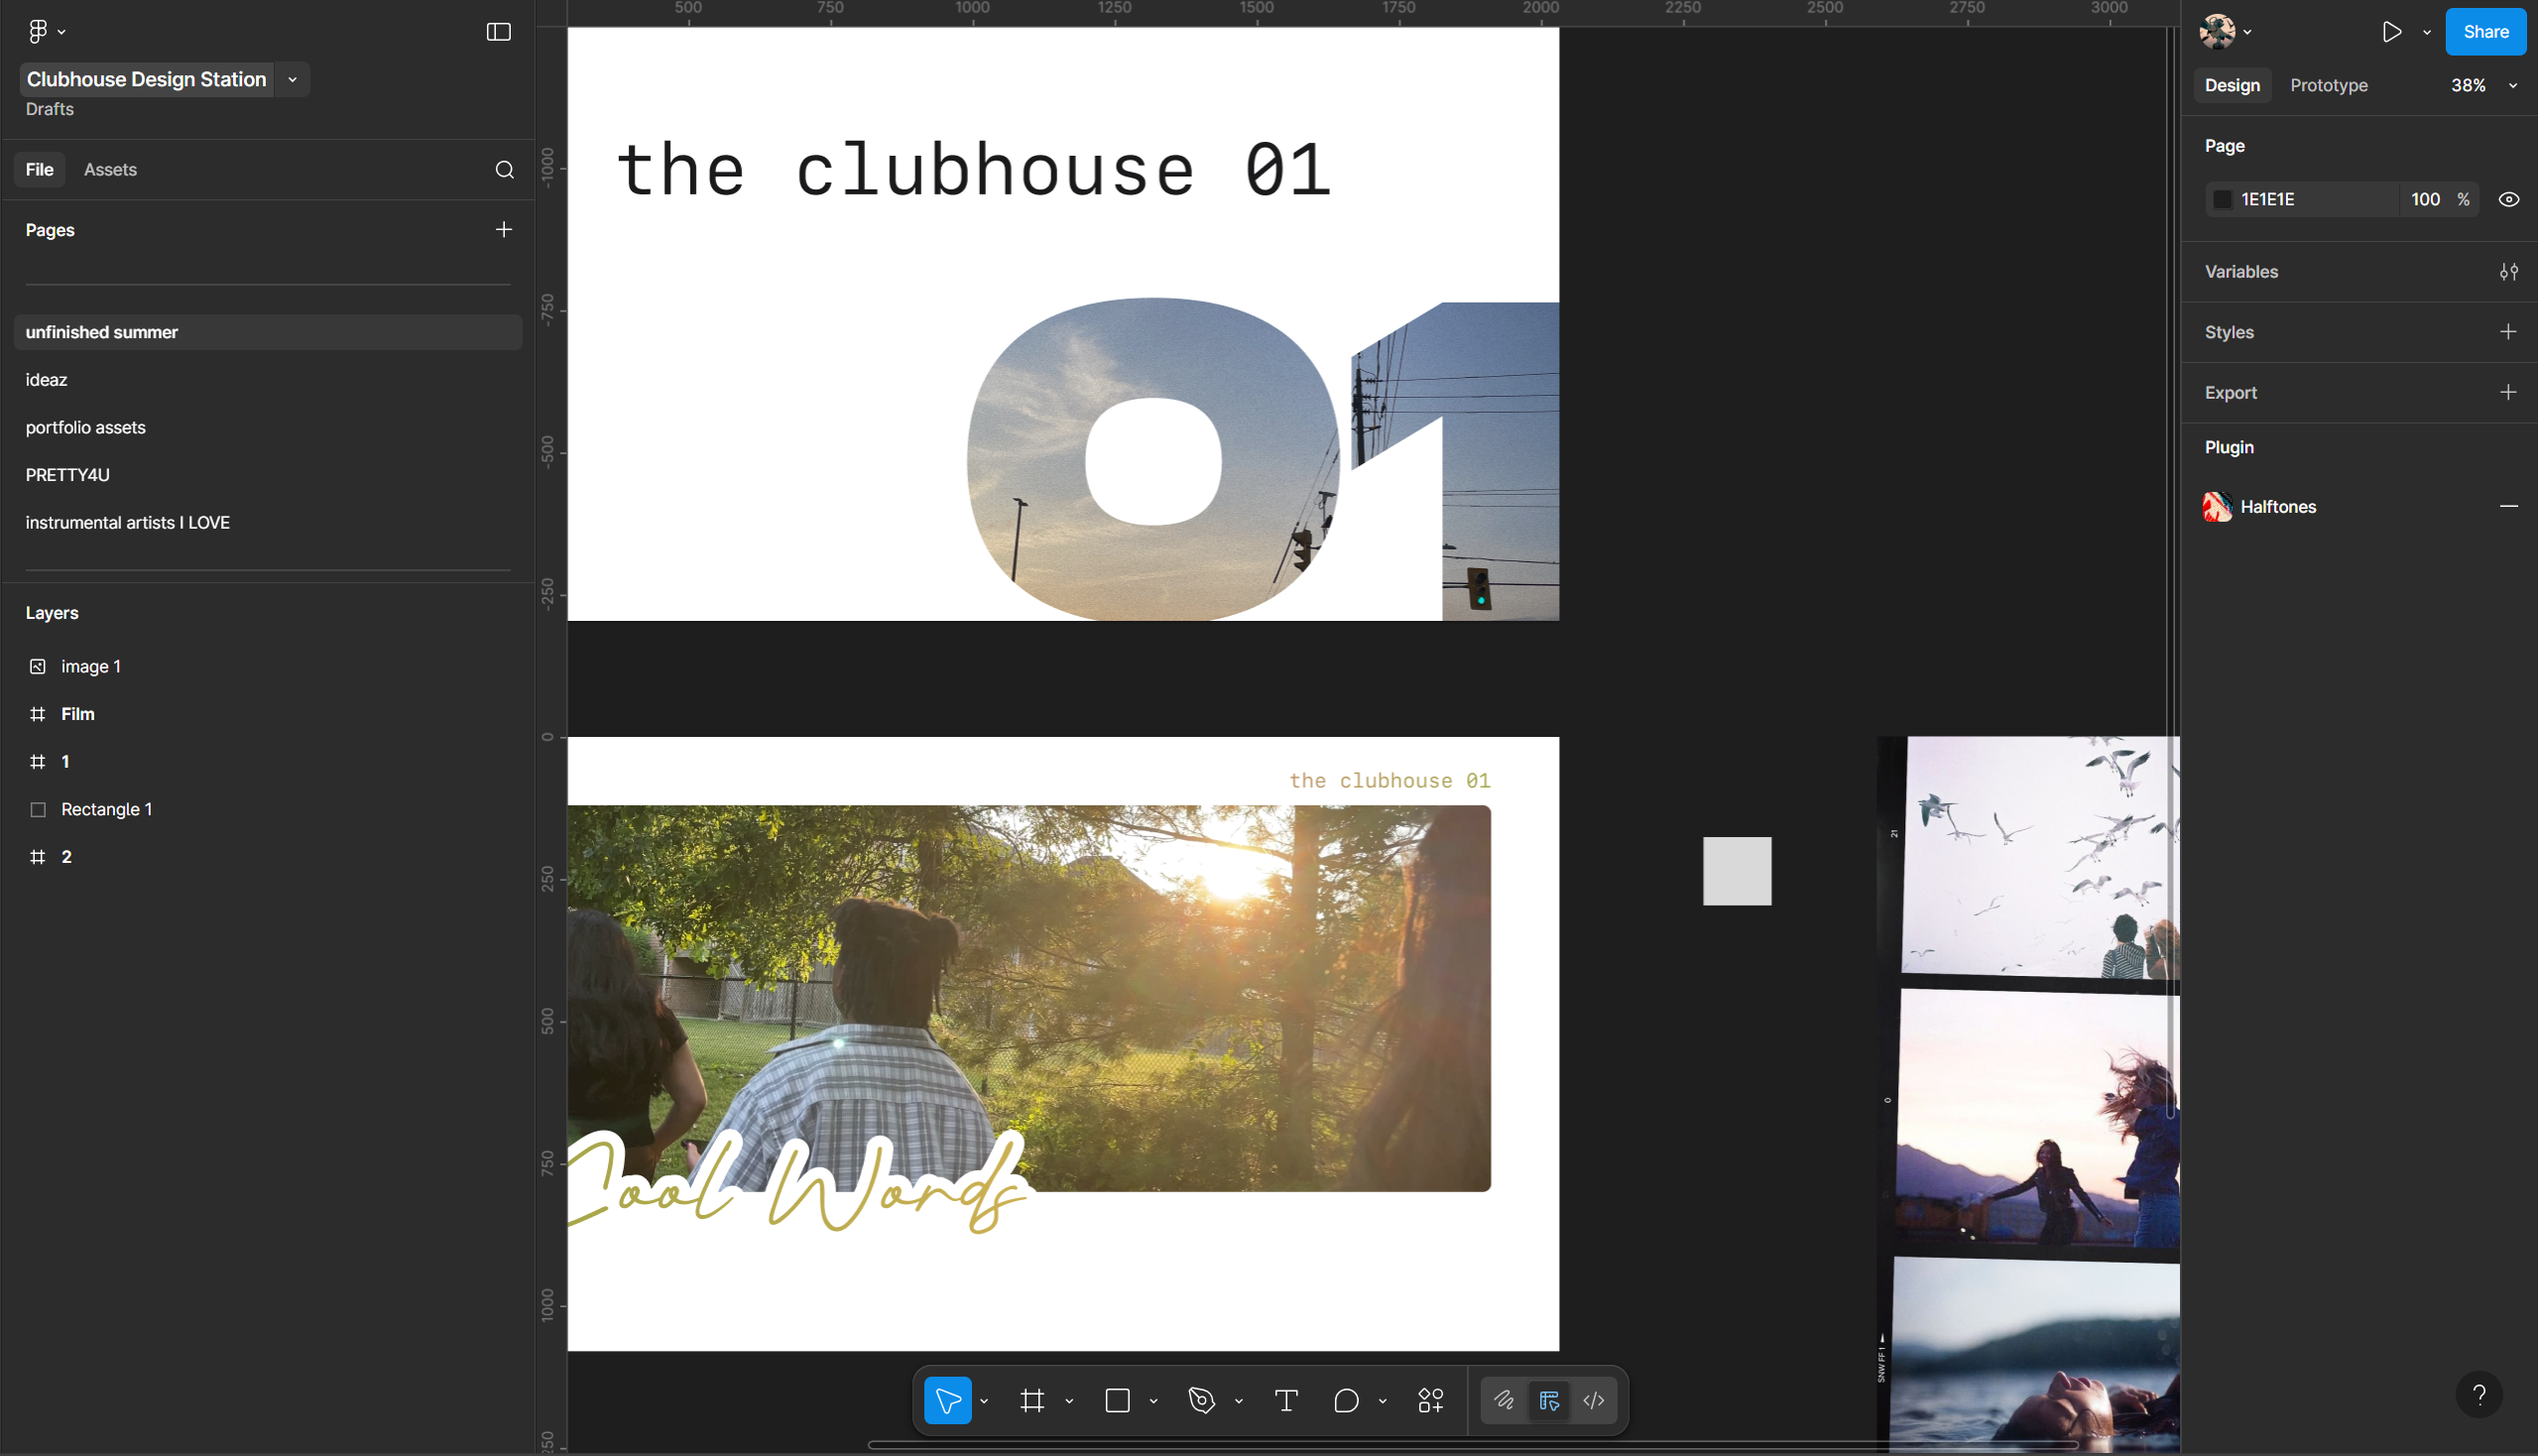The image size is (2538, 1456).
Task: Open Figma main menu dropdown
Action: tap(46, 32)
